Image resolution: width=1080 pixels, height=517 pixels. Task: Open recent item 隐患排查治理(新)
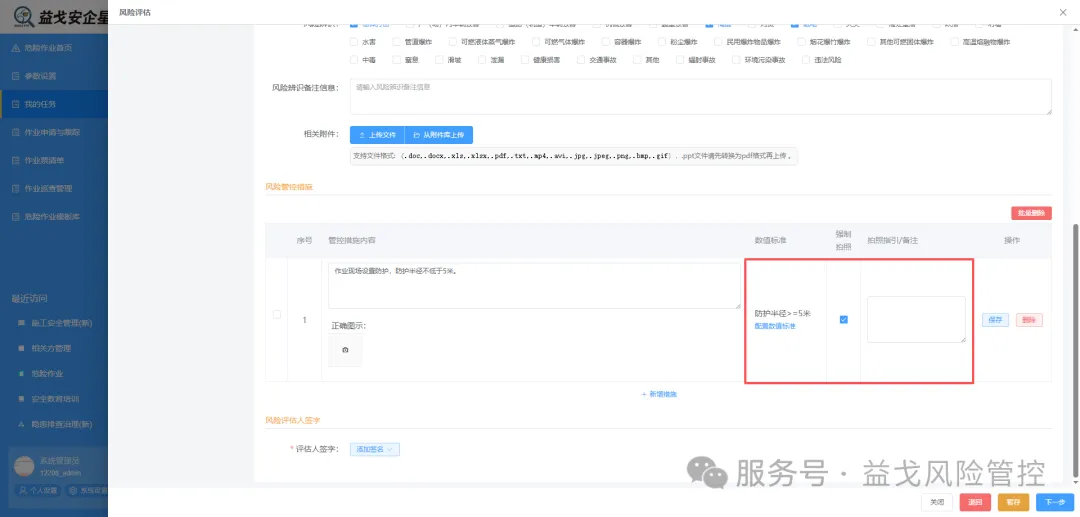click(55, 424)
